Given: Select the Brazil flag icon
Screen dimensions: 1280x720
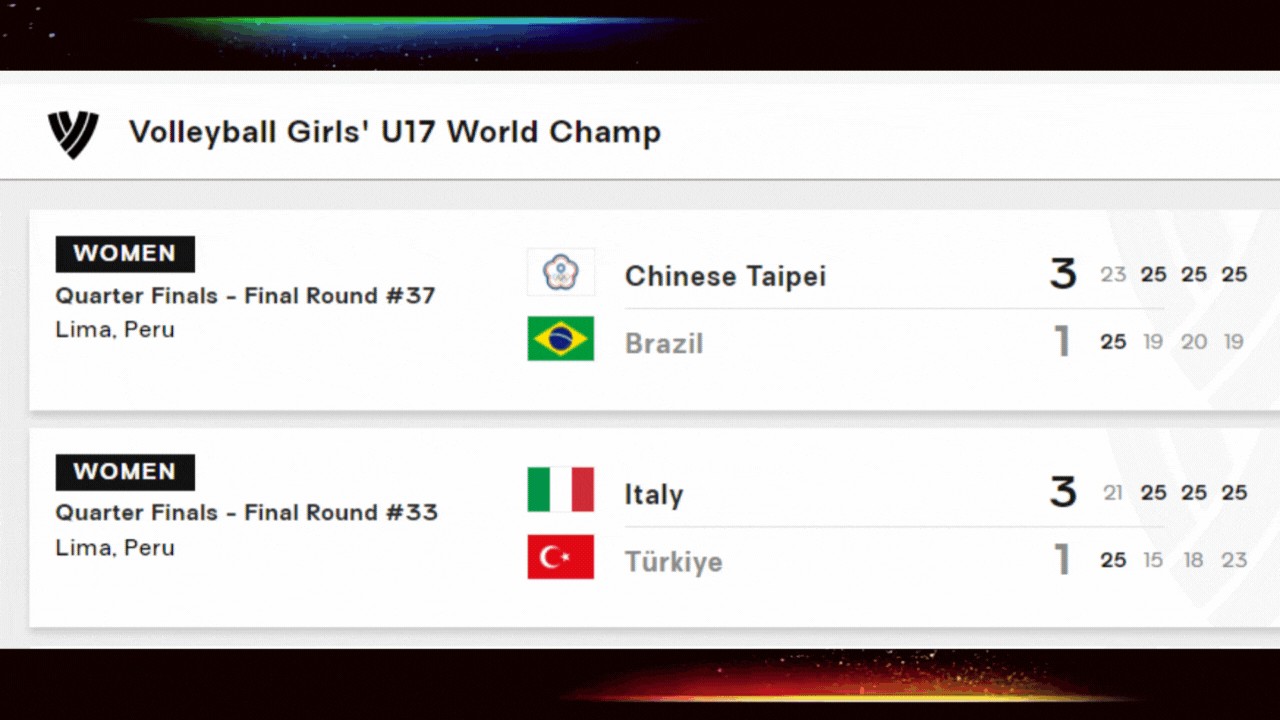Looking at the screenshot, I should point(561,339).
